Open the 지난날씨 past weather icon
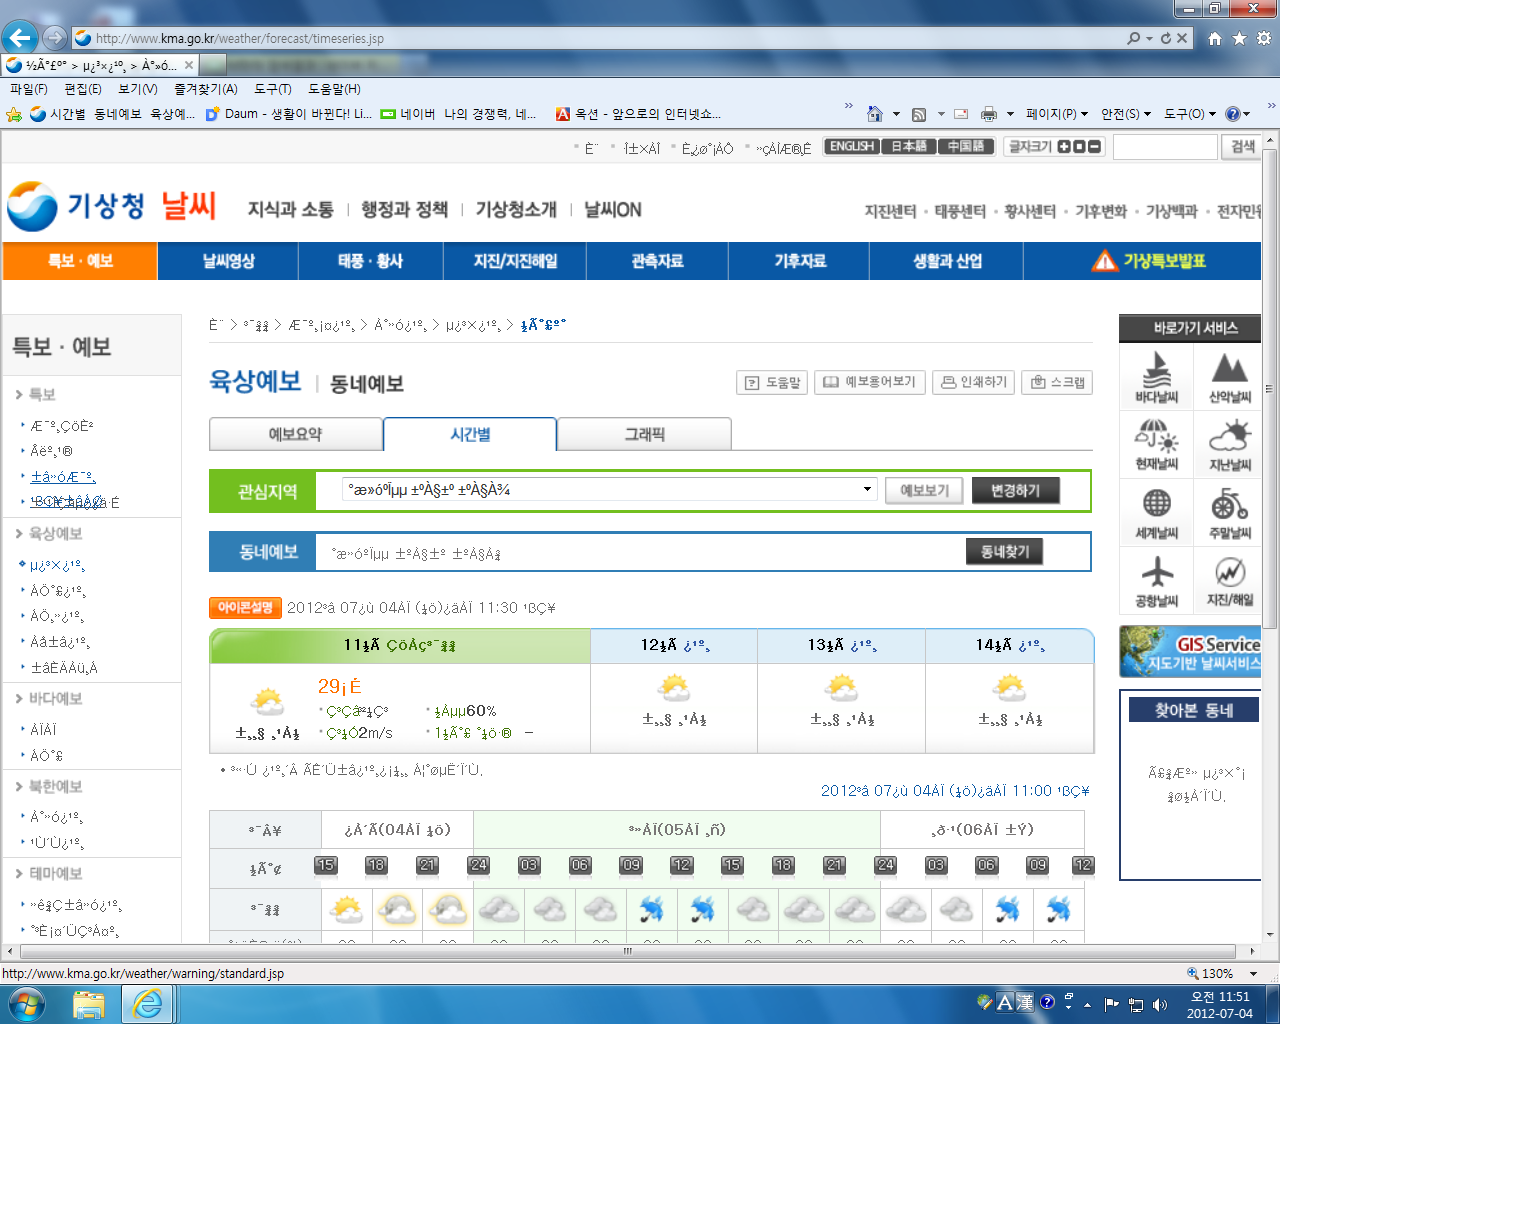This screenshot has width=1536, height=1228. coord(1229,445)
